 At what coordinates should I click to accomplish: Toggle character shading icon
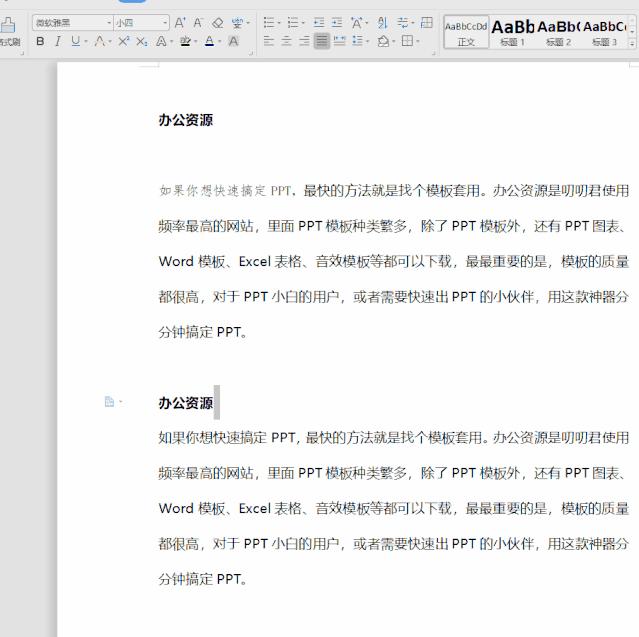tap(234, 41)
